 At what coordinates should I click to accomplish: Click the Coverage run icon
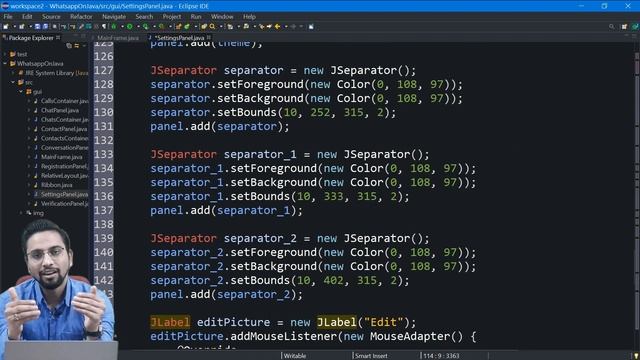(145, 27)
